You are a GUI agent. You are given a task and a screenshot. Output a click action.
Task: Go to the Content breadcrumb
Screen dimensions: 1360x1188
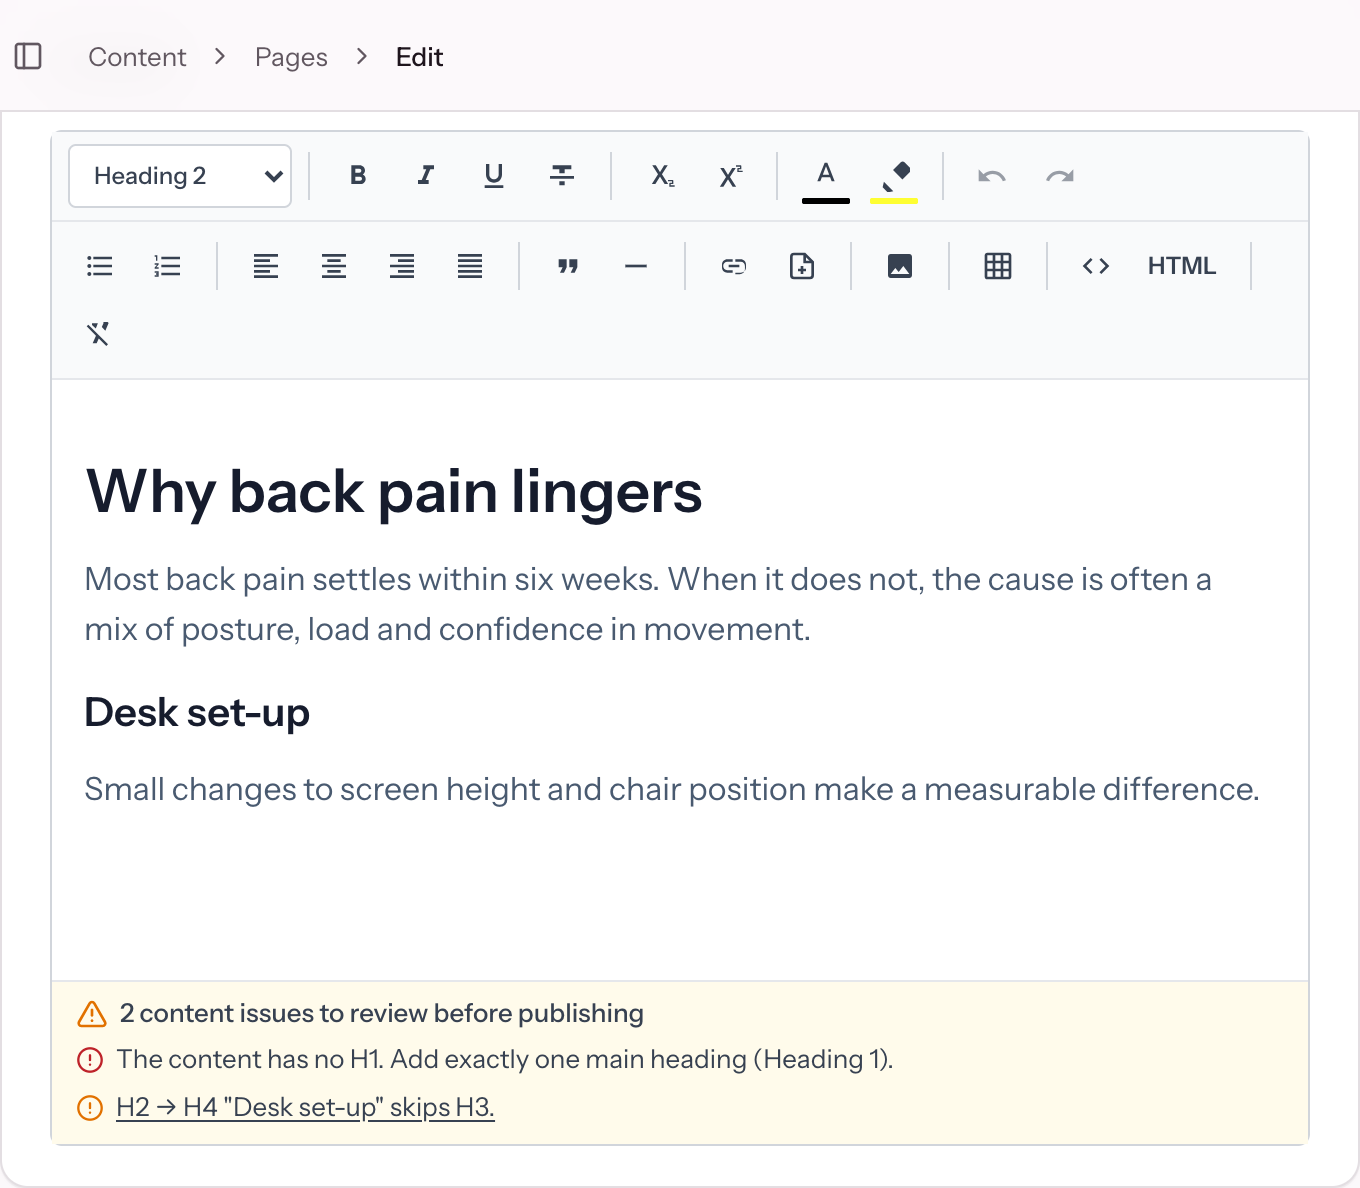coord(137,57)
